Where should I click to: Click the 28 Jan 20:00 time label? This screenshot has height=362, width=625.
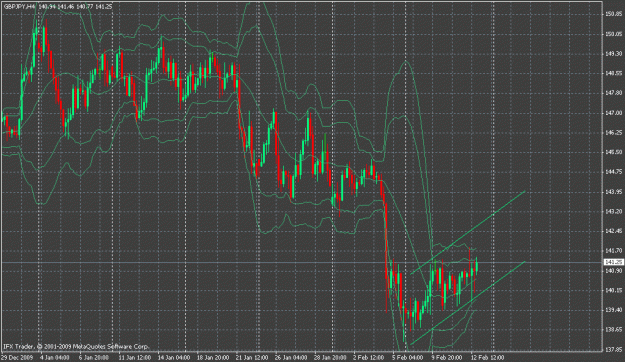point(330,358)
